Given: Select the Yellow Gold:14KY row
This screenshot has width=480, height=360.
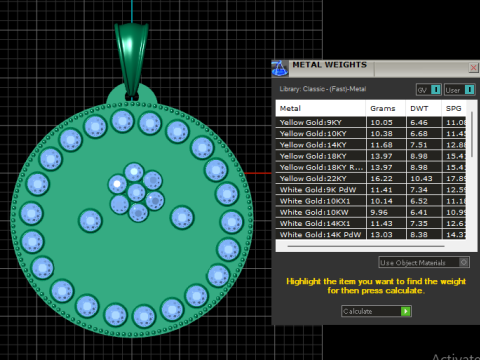Looking at the screenshot, I should click(371, 145).
